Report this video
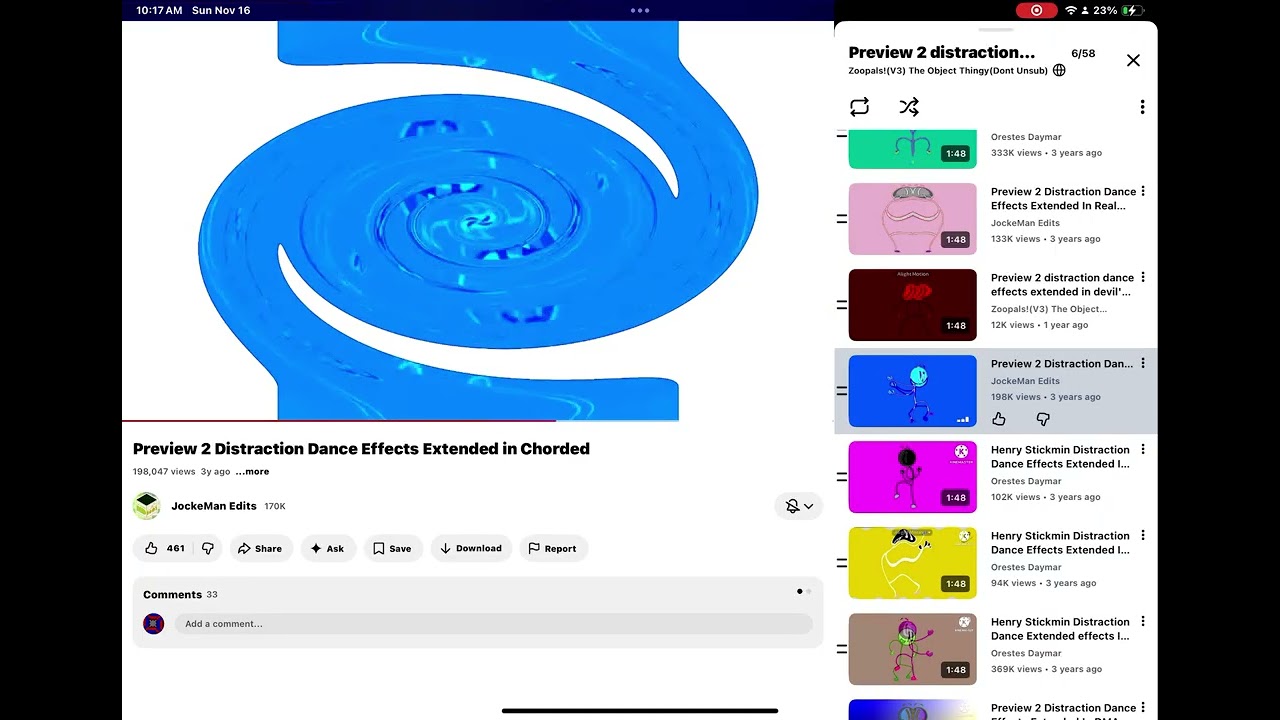Image resolution: width=1280 pixels, height=720 pixels. tap(553, 548)
